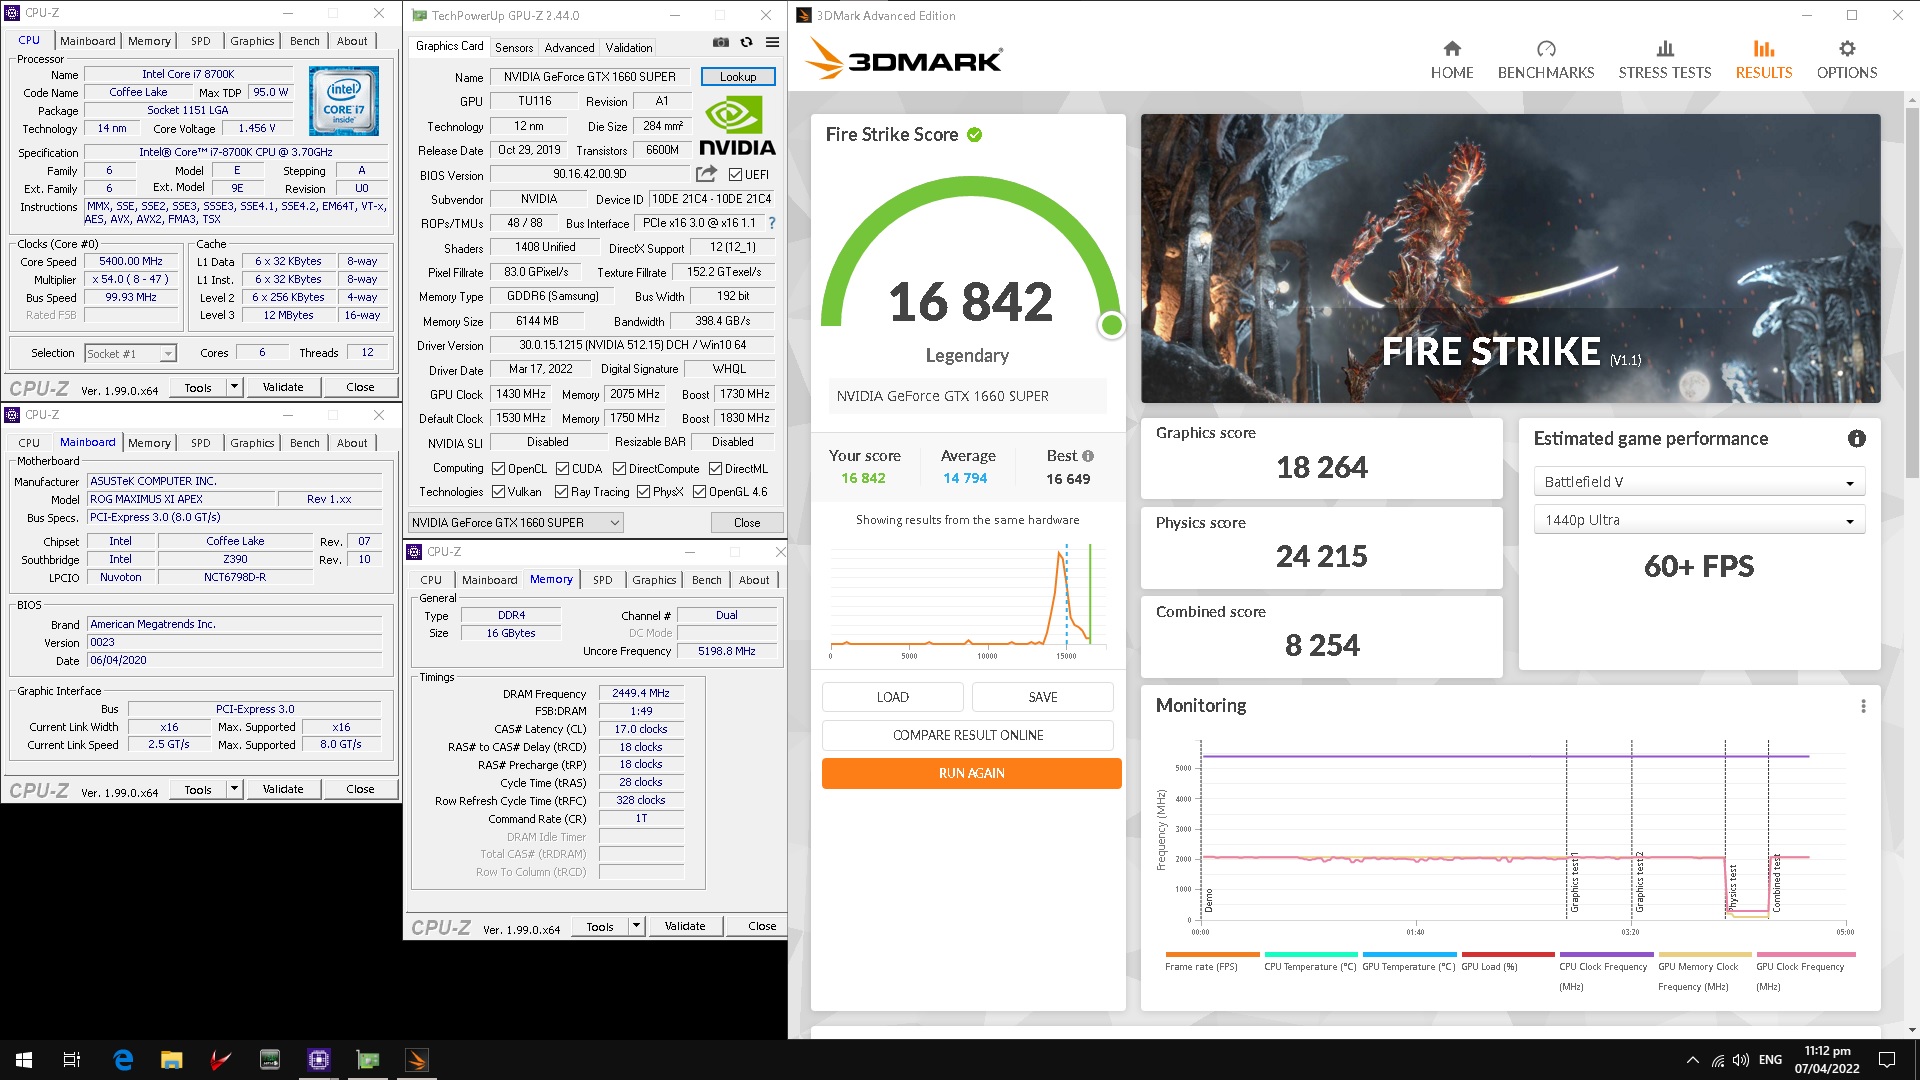The image size is (1920, 1080).
Task: Toggle Ray Tracing checkbox
Action: [x=562, y=492]
